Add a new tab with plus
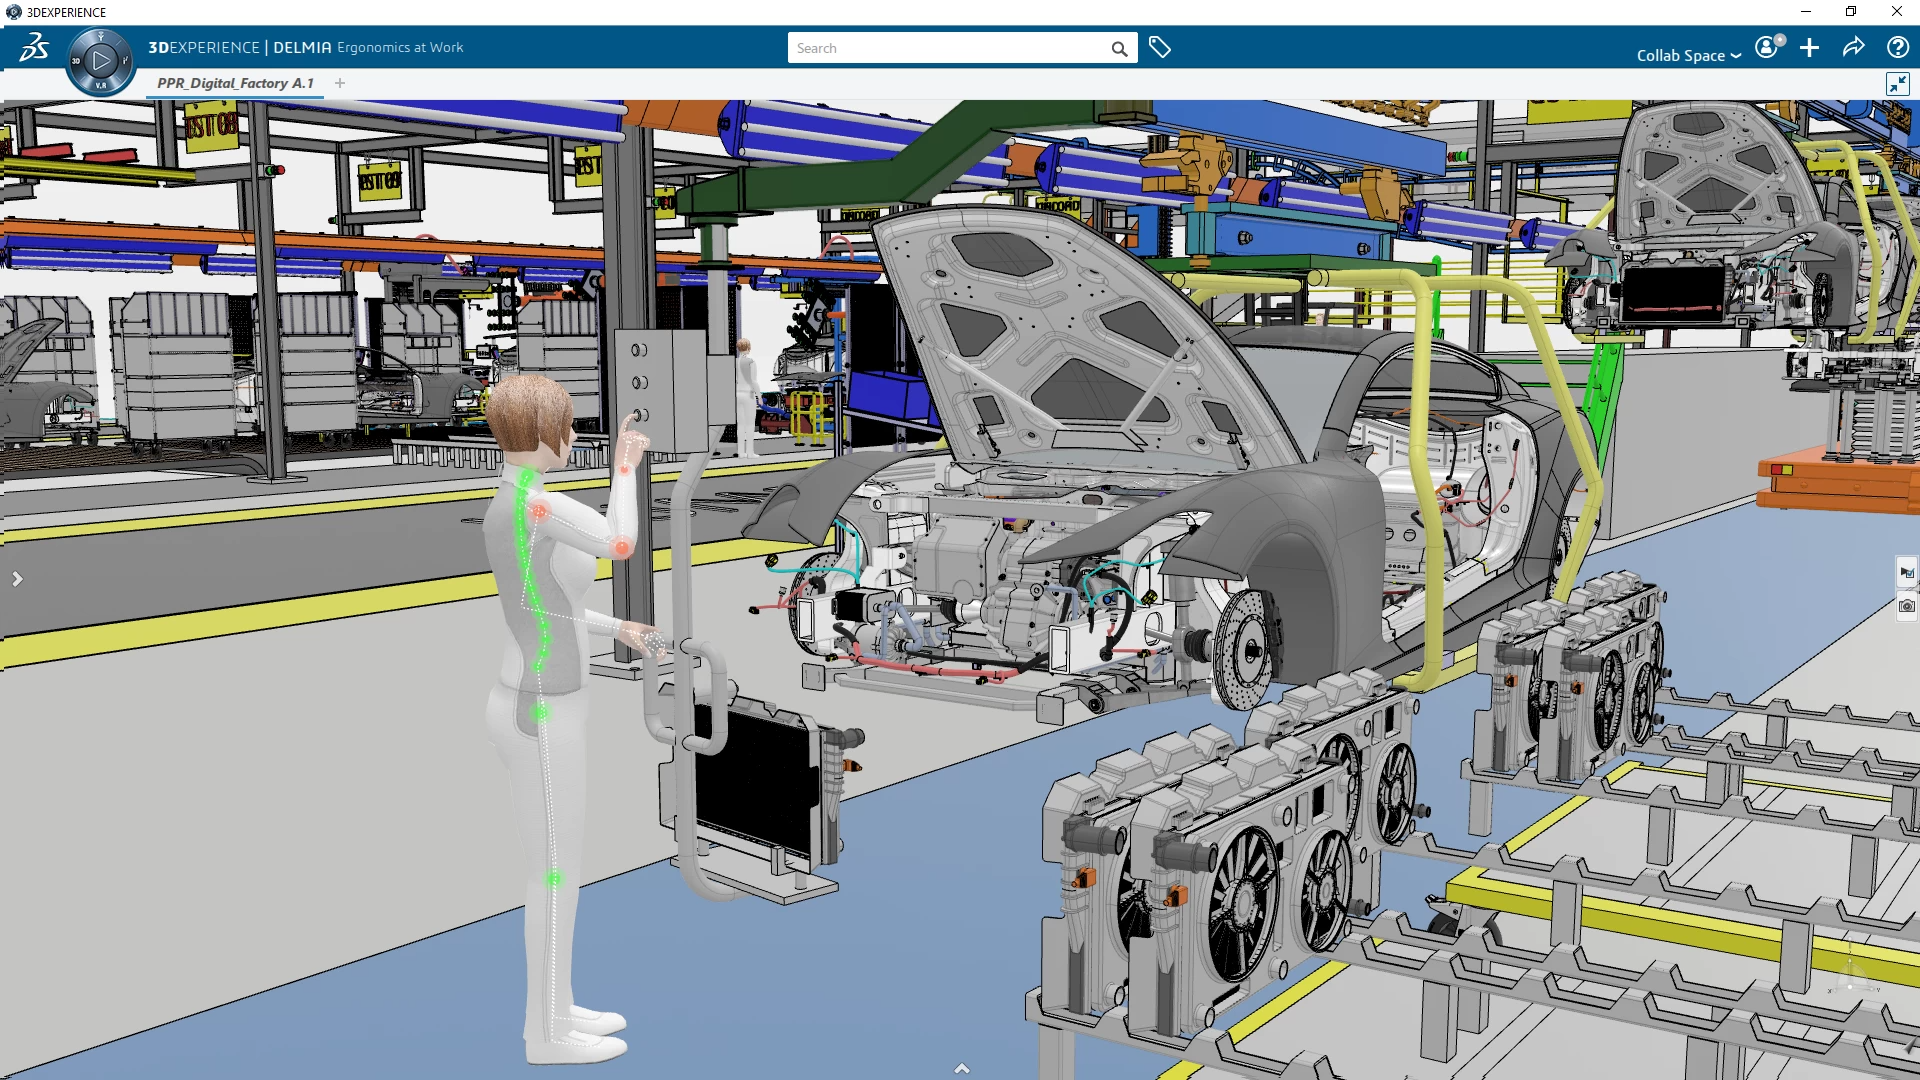This screenshot has width=1920, height=1080. (340, 83)
